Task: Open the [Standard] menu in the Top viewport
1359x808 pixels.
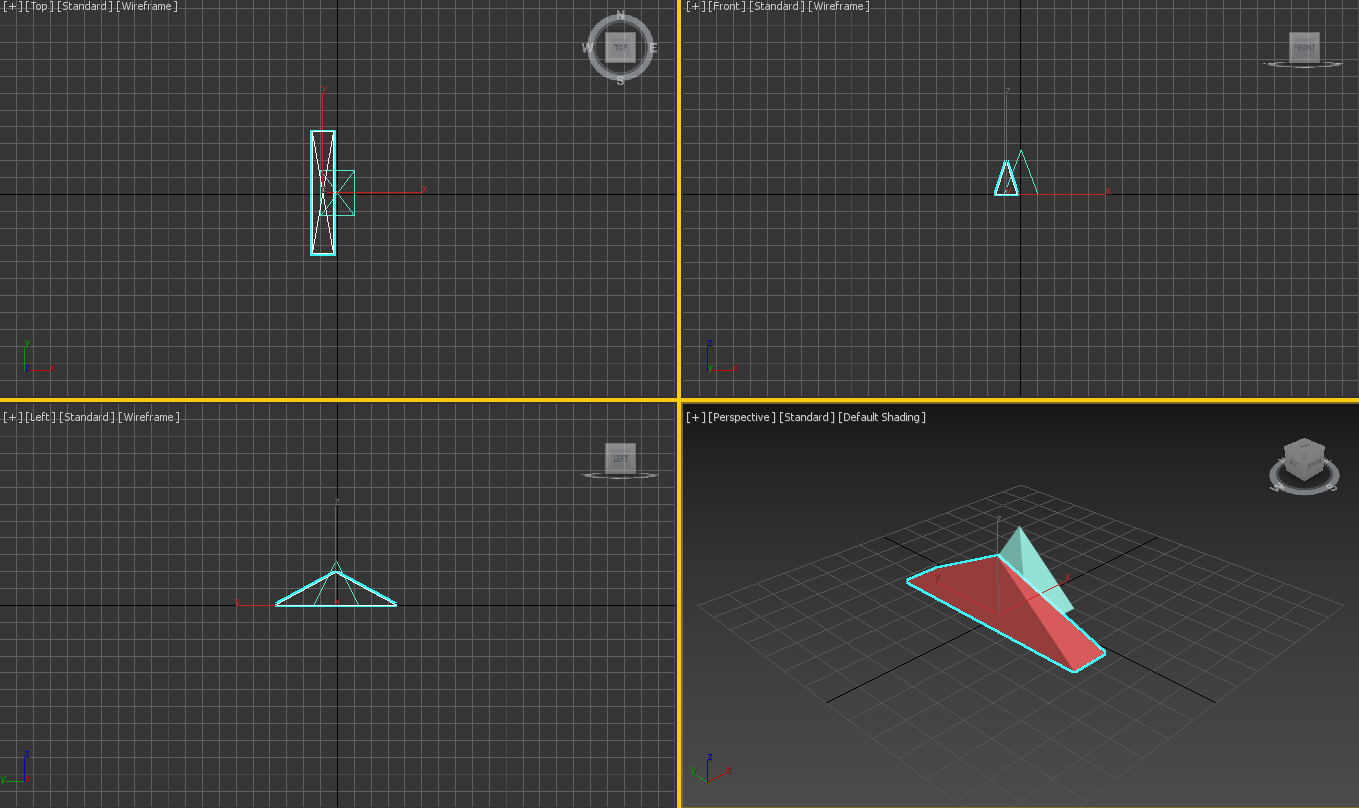Action: [x=85, y=6]
